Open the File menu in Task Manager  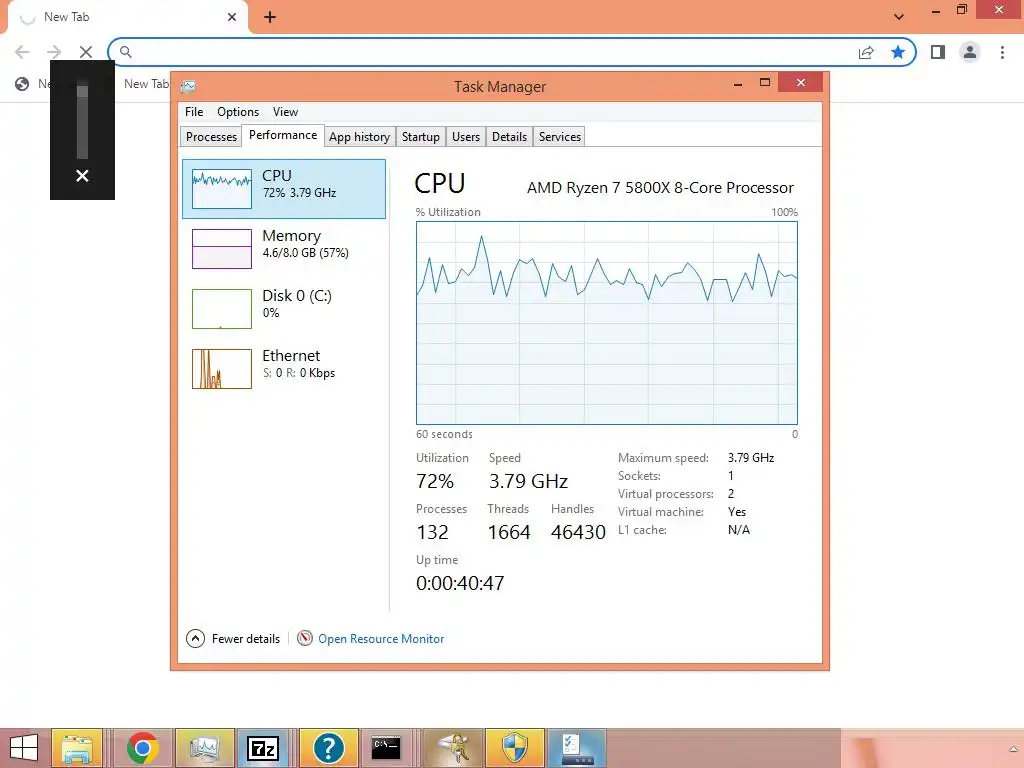pos(194,112)
